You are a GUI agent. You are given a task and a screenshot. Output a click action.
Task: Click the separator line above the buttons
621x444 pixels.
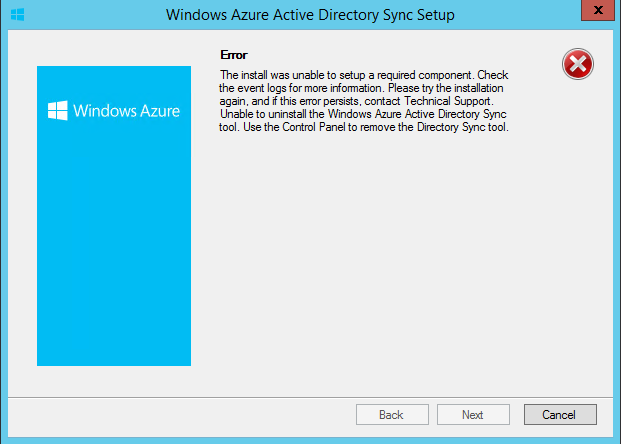tap(310, 397)
